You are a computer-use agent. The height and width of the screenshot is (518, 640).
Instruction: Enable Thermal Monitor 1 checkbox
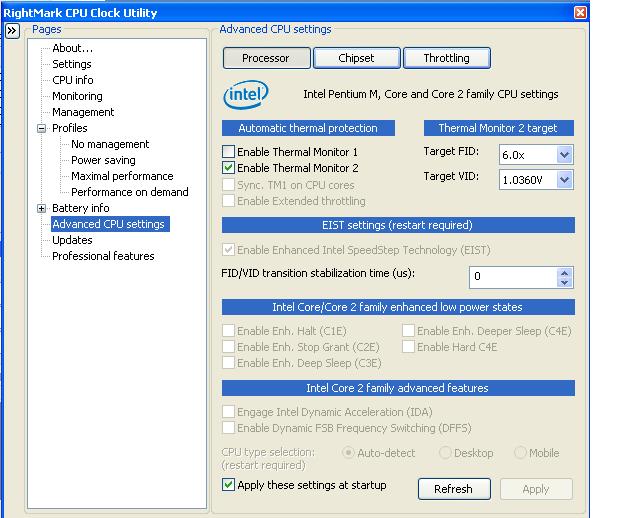point(228,152)
